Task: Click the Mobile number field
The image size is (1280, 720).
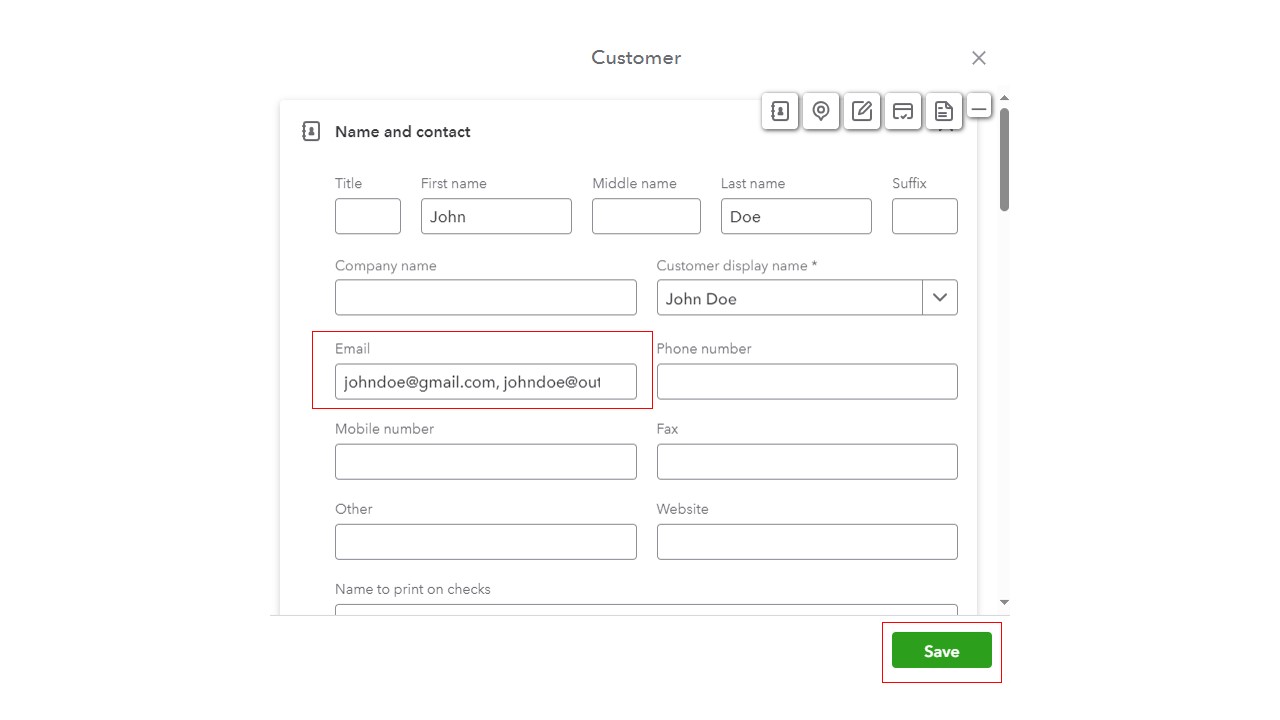Action: coord(485,462)
